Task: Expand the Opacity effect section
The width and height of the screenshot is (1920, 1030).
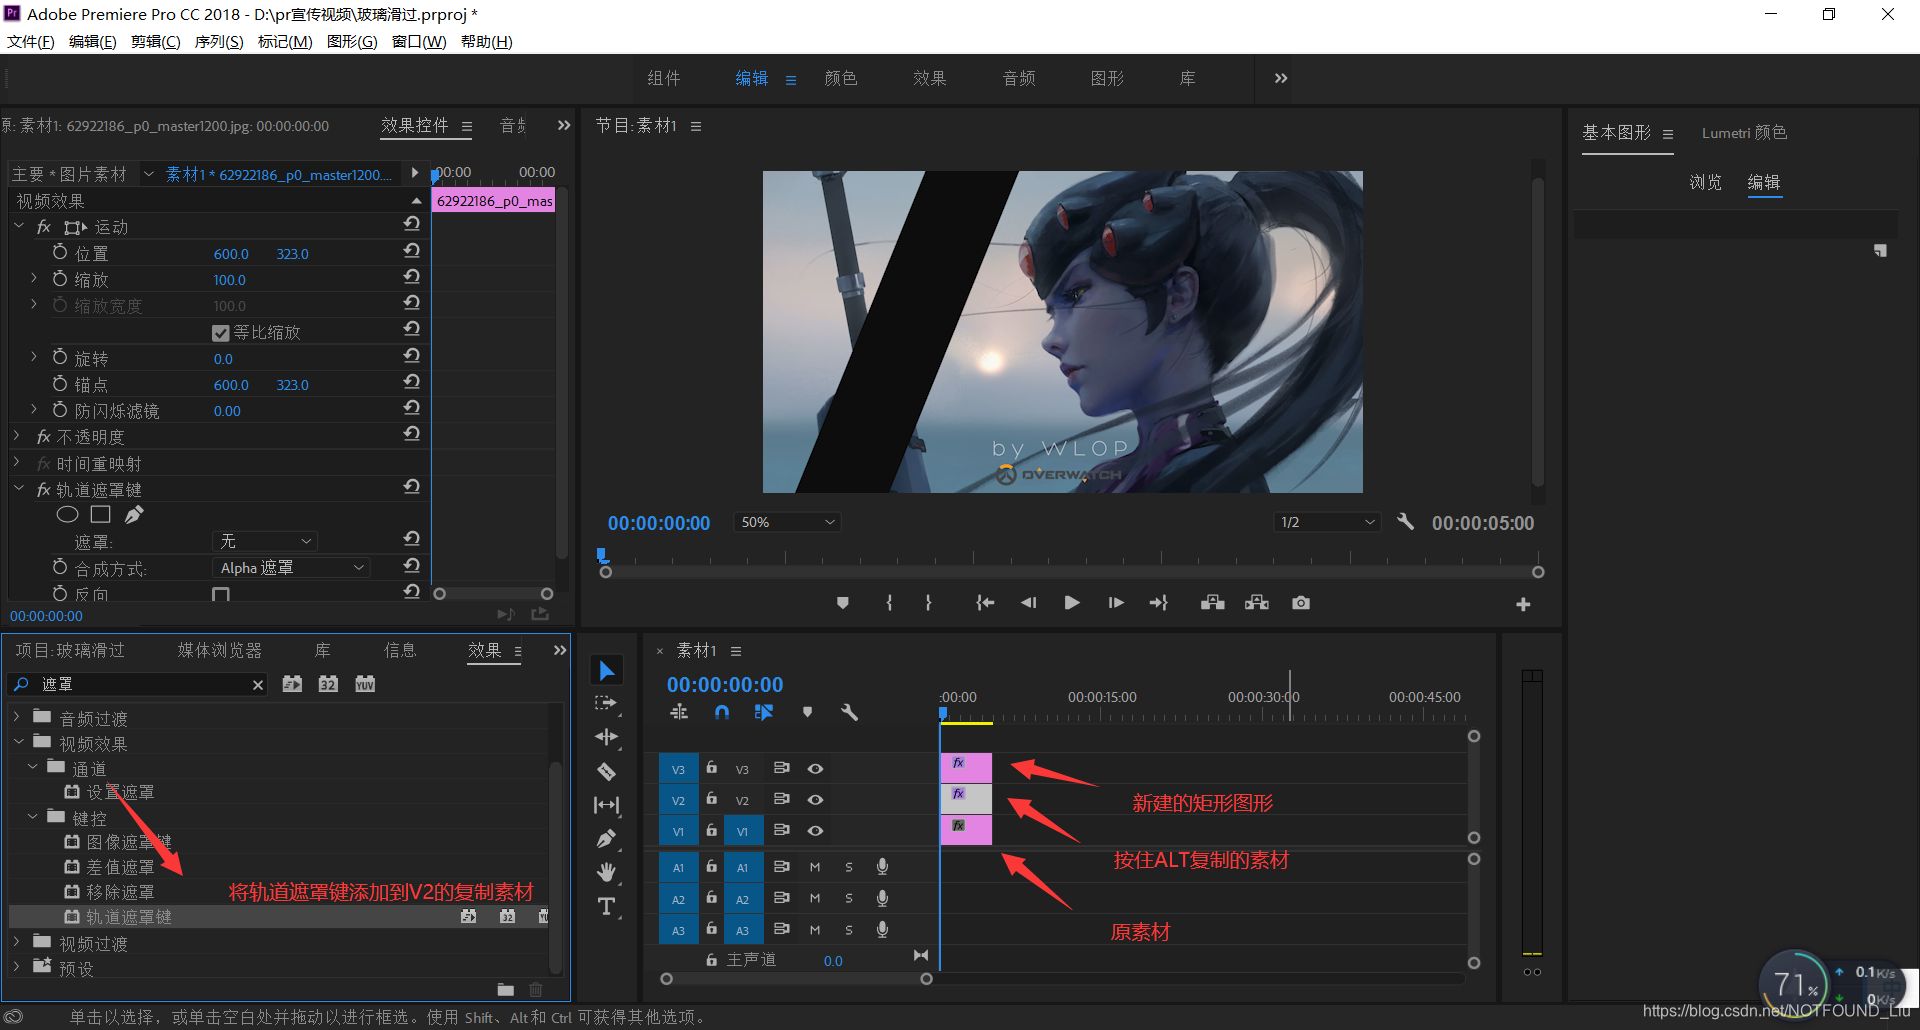Action: point(17,436)
